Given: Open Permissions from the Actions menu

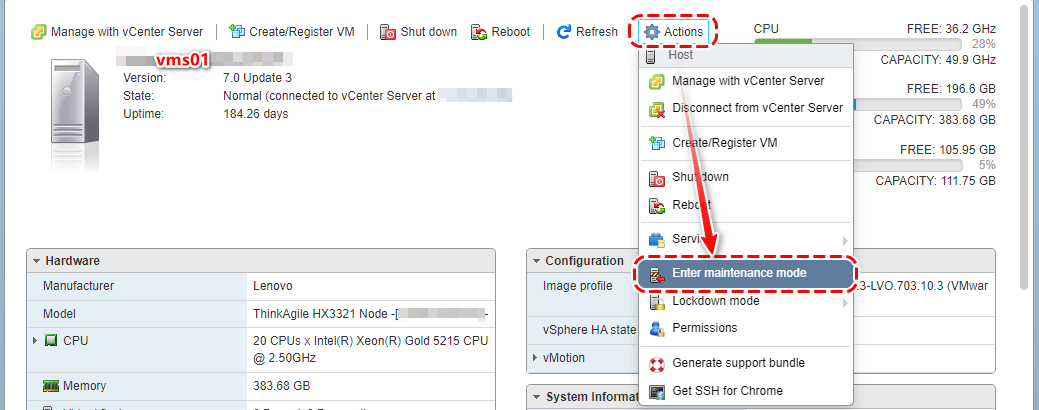Looking at the screenshot, I should pos(704,328).
